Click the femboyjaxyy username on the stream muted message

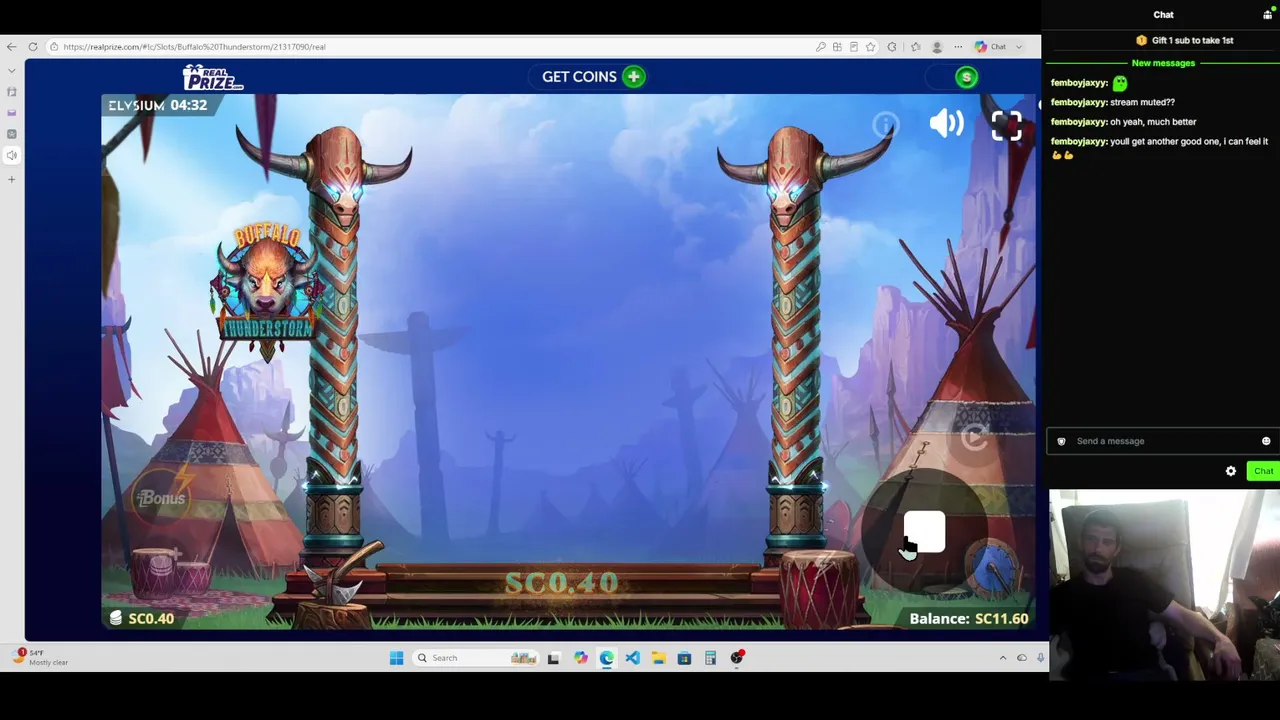[1079, 102]
